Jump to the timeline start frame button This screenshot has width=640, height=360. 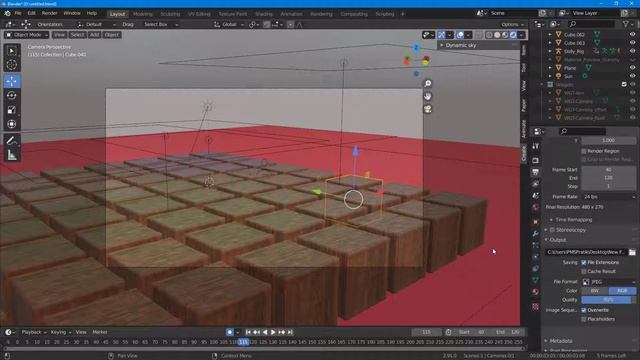tap(248, 332)
